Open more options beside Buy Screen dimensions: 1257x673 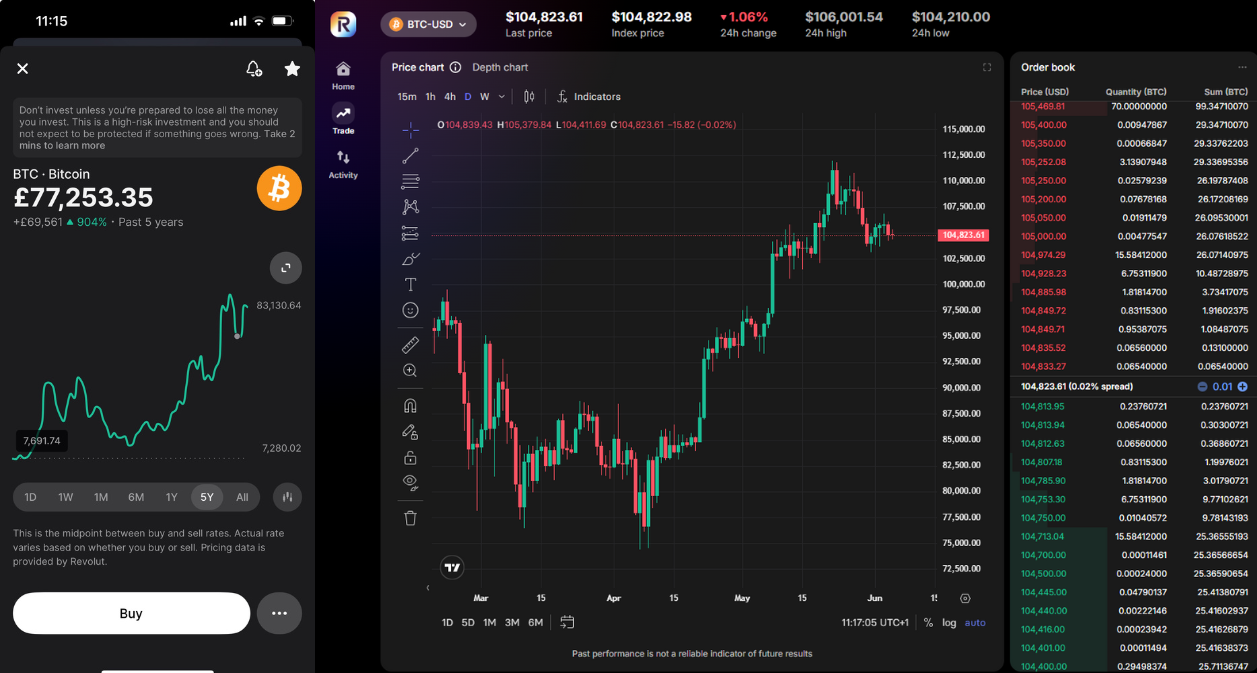[x=279, y=613]
